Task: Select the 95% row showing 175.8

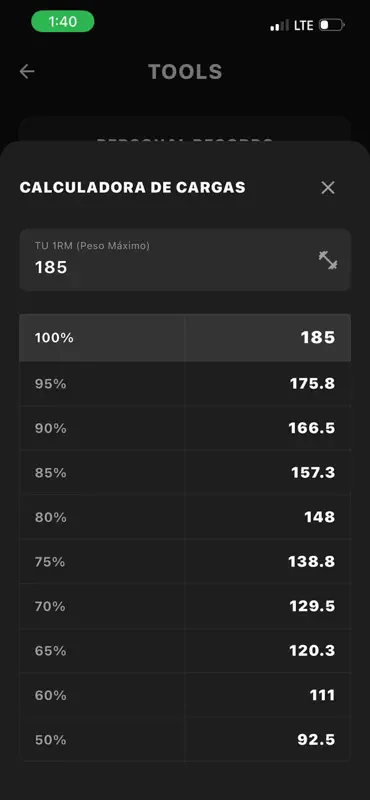Action: click(185, 384)
